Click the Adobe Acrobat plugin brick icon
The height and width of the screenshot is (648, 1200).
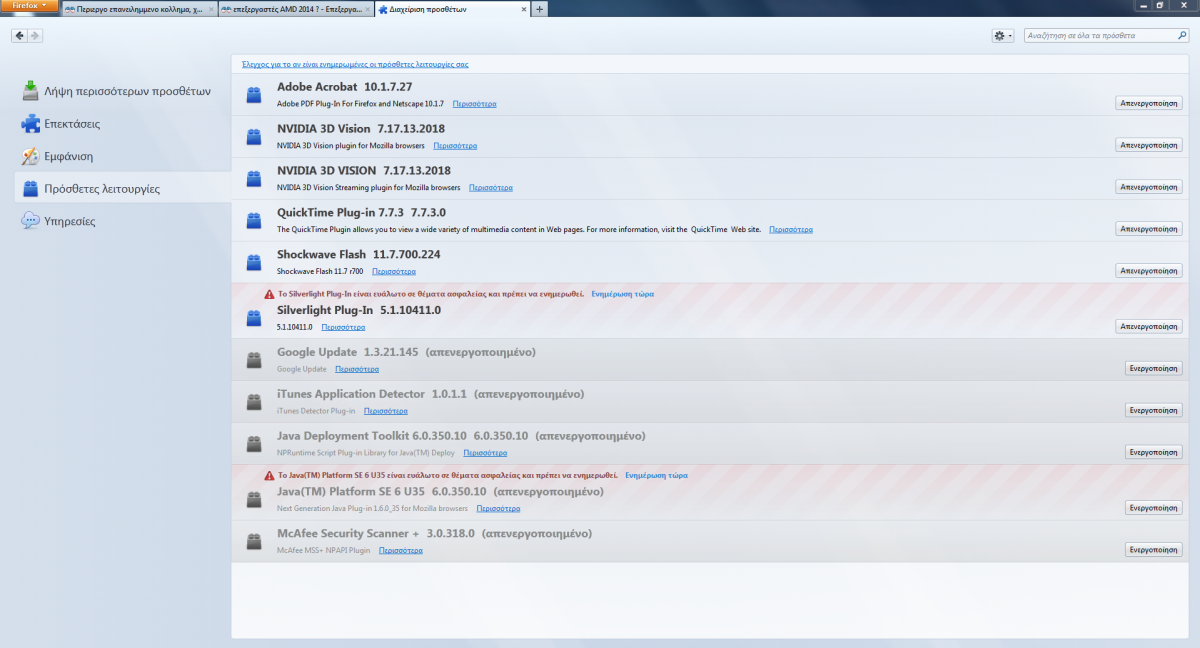click(254, 96)
